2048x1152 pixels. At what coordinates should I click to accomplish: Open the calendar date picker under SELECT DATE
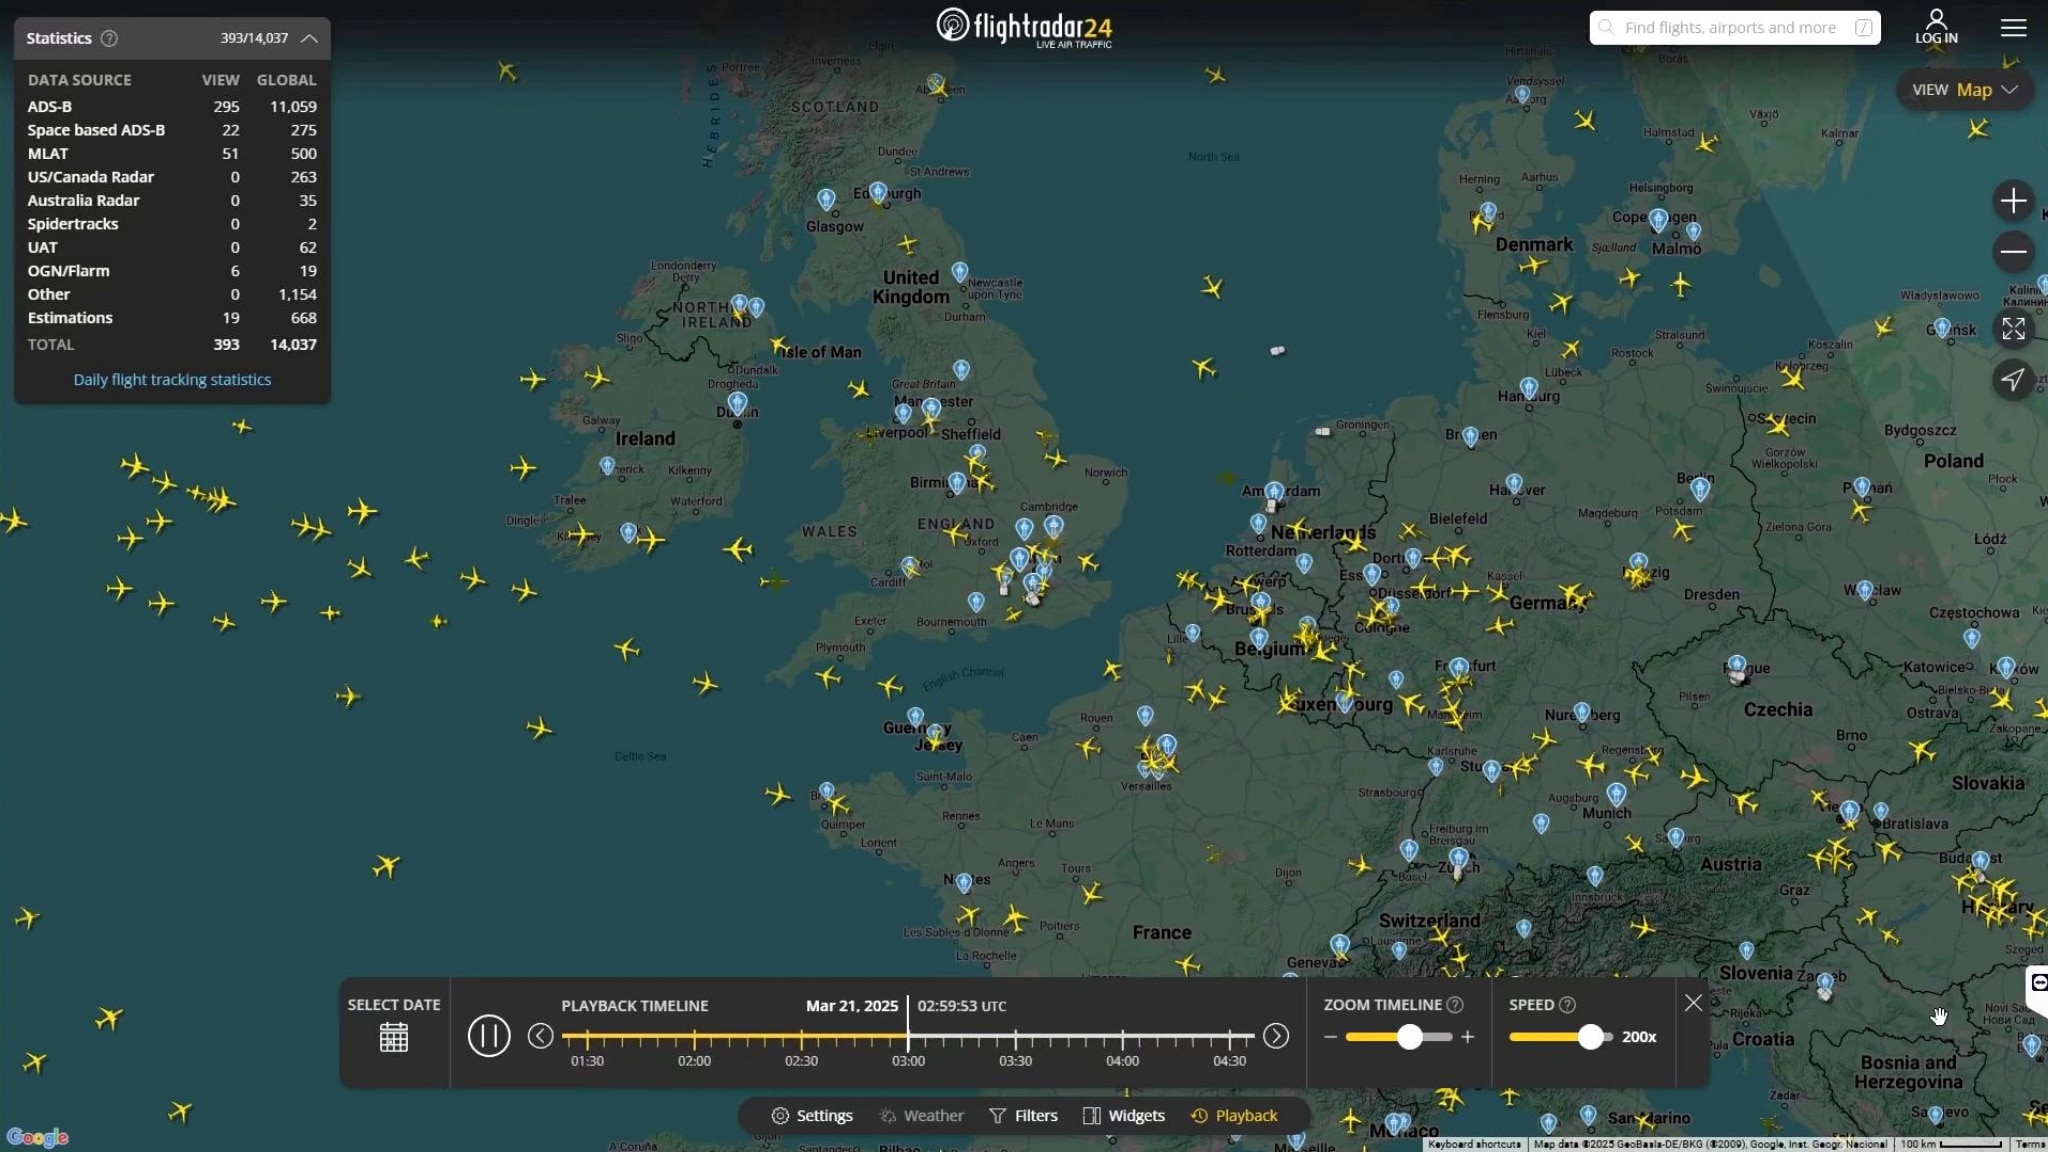pyautogui.click(x=393, y=1037)
